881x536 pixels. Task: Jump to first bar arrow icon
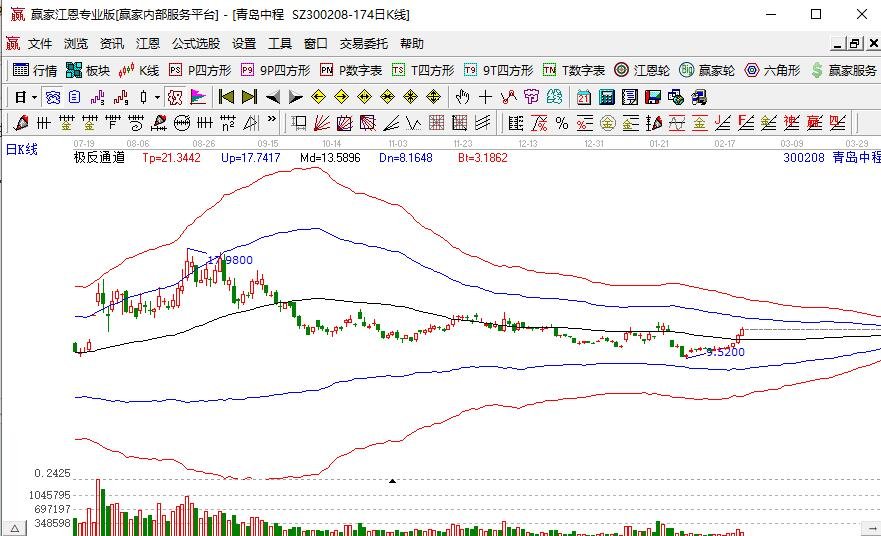tap(226, 97)
